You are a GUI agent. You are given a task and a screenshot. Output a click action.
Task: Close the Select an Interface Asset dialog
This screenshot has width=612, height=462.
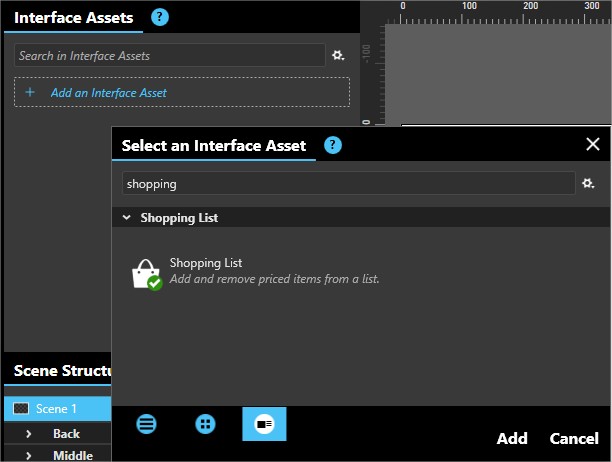pos(592,144)
